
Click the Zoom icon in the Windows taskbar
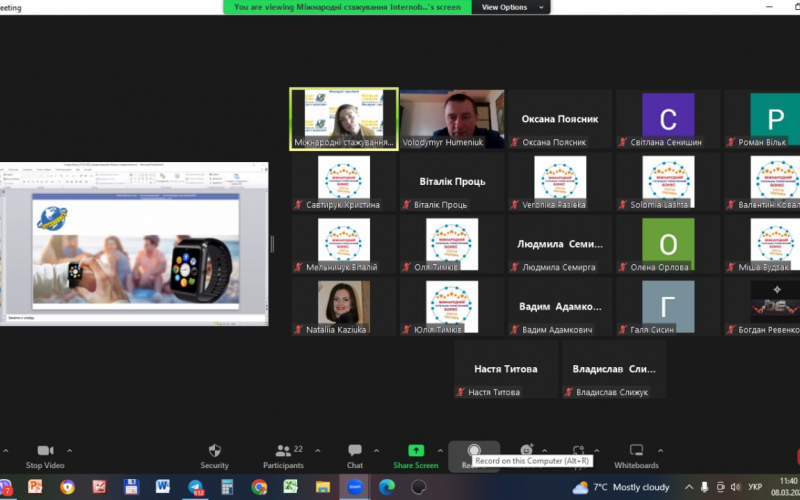click(x=355, y=487)
